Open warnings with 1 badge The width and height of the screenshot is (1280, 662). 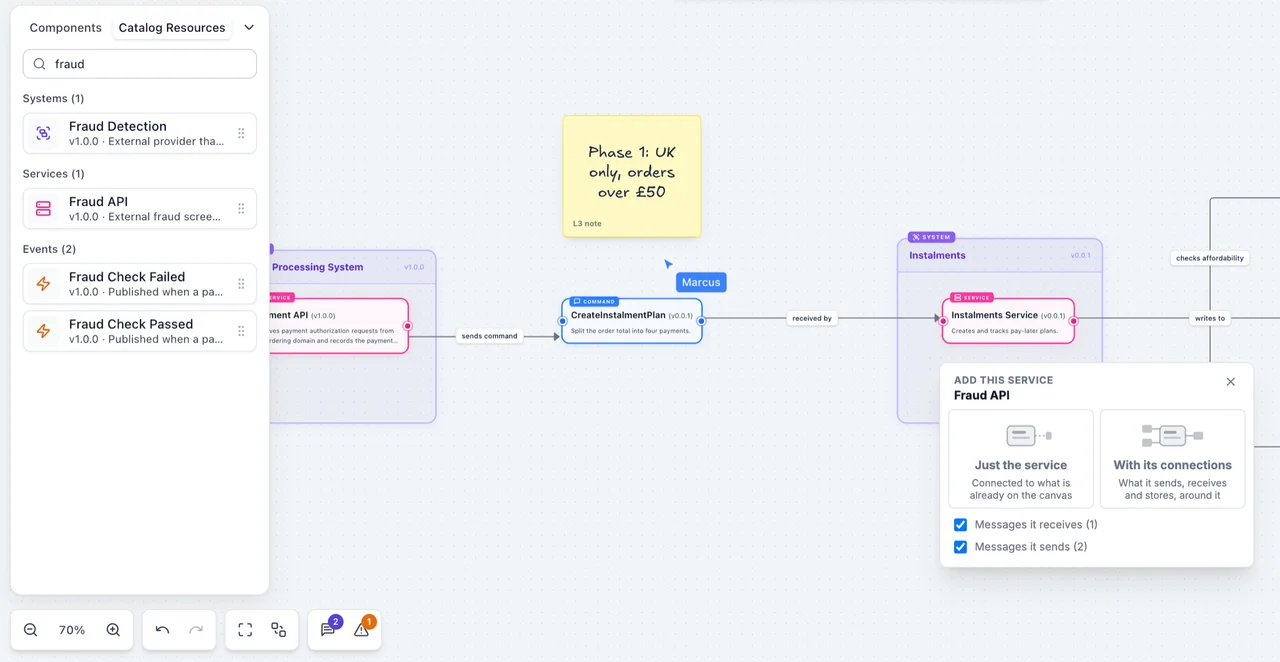pos(362,629)
